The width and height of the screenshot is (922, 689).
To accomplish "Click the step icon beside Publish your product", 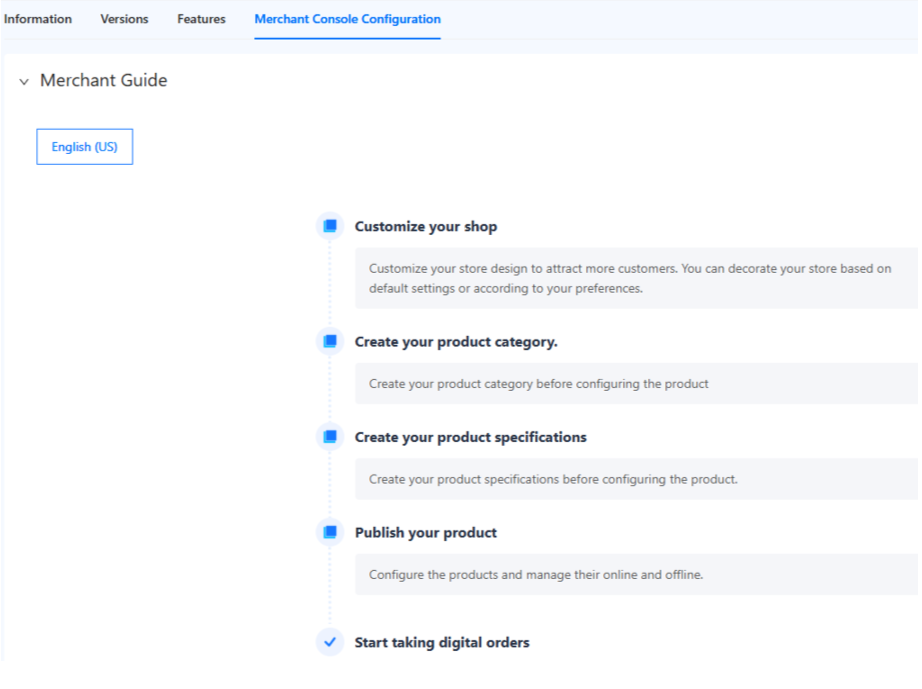I will (330, 533).
